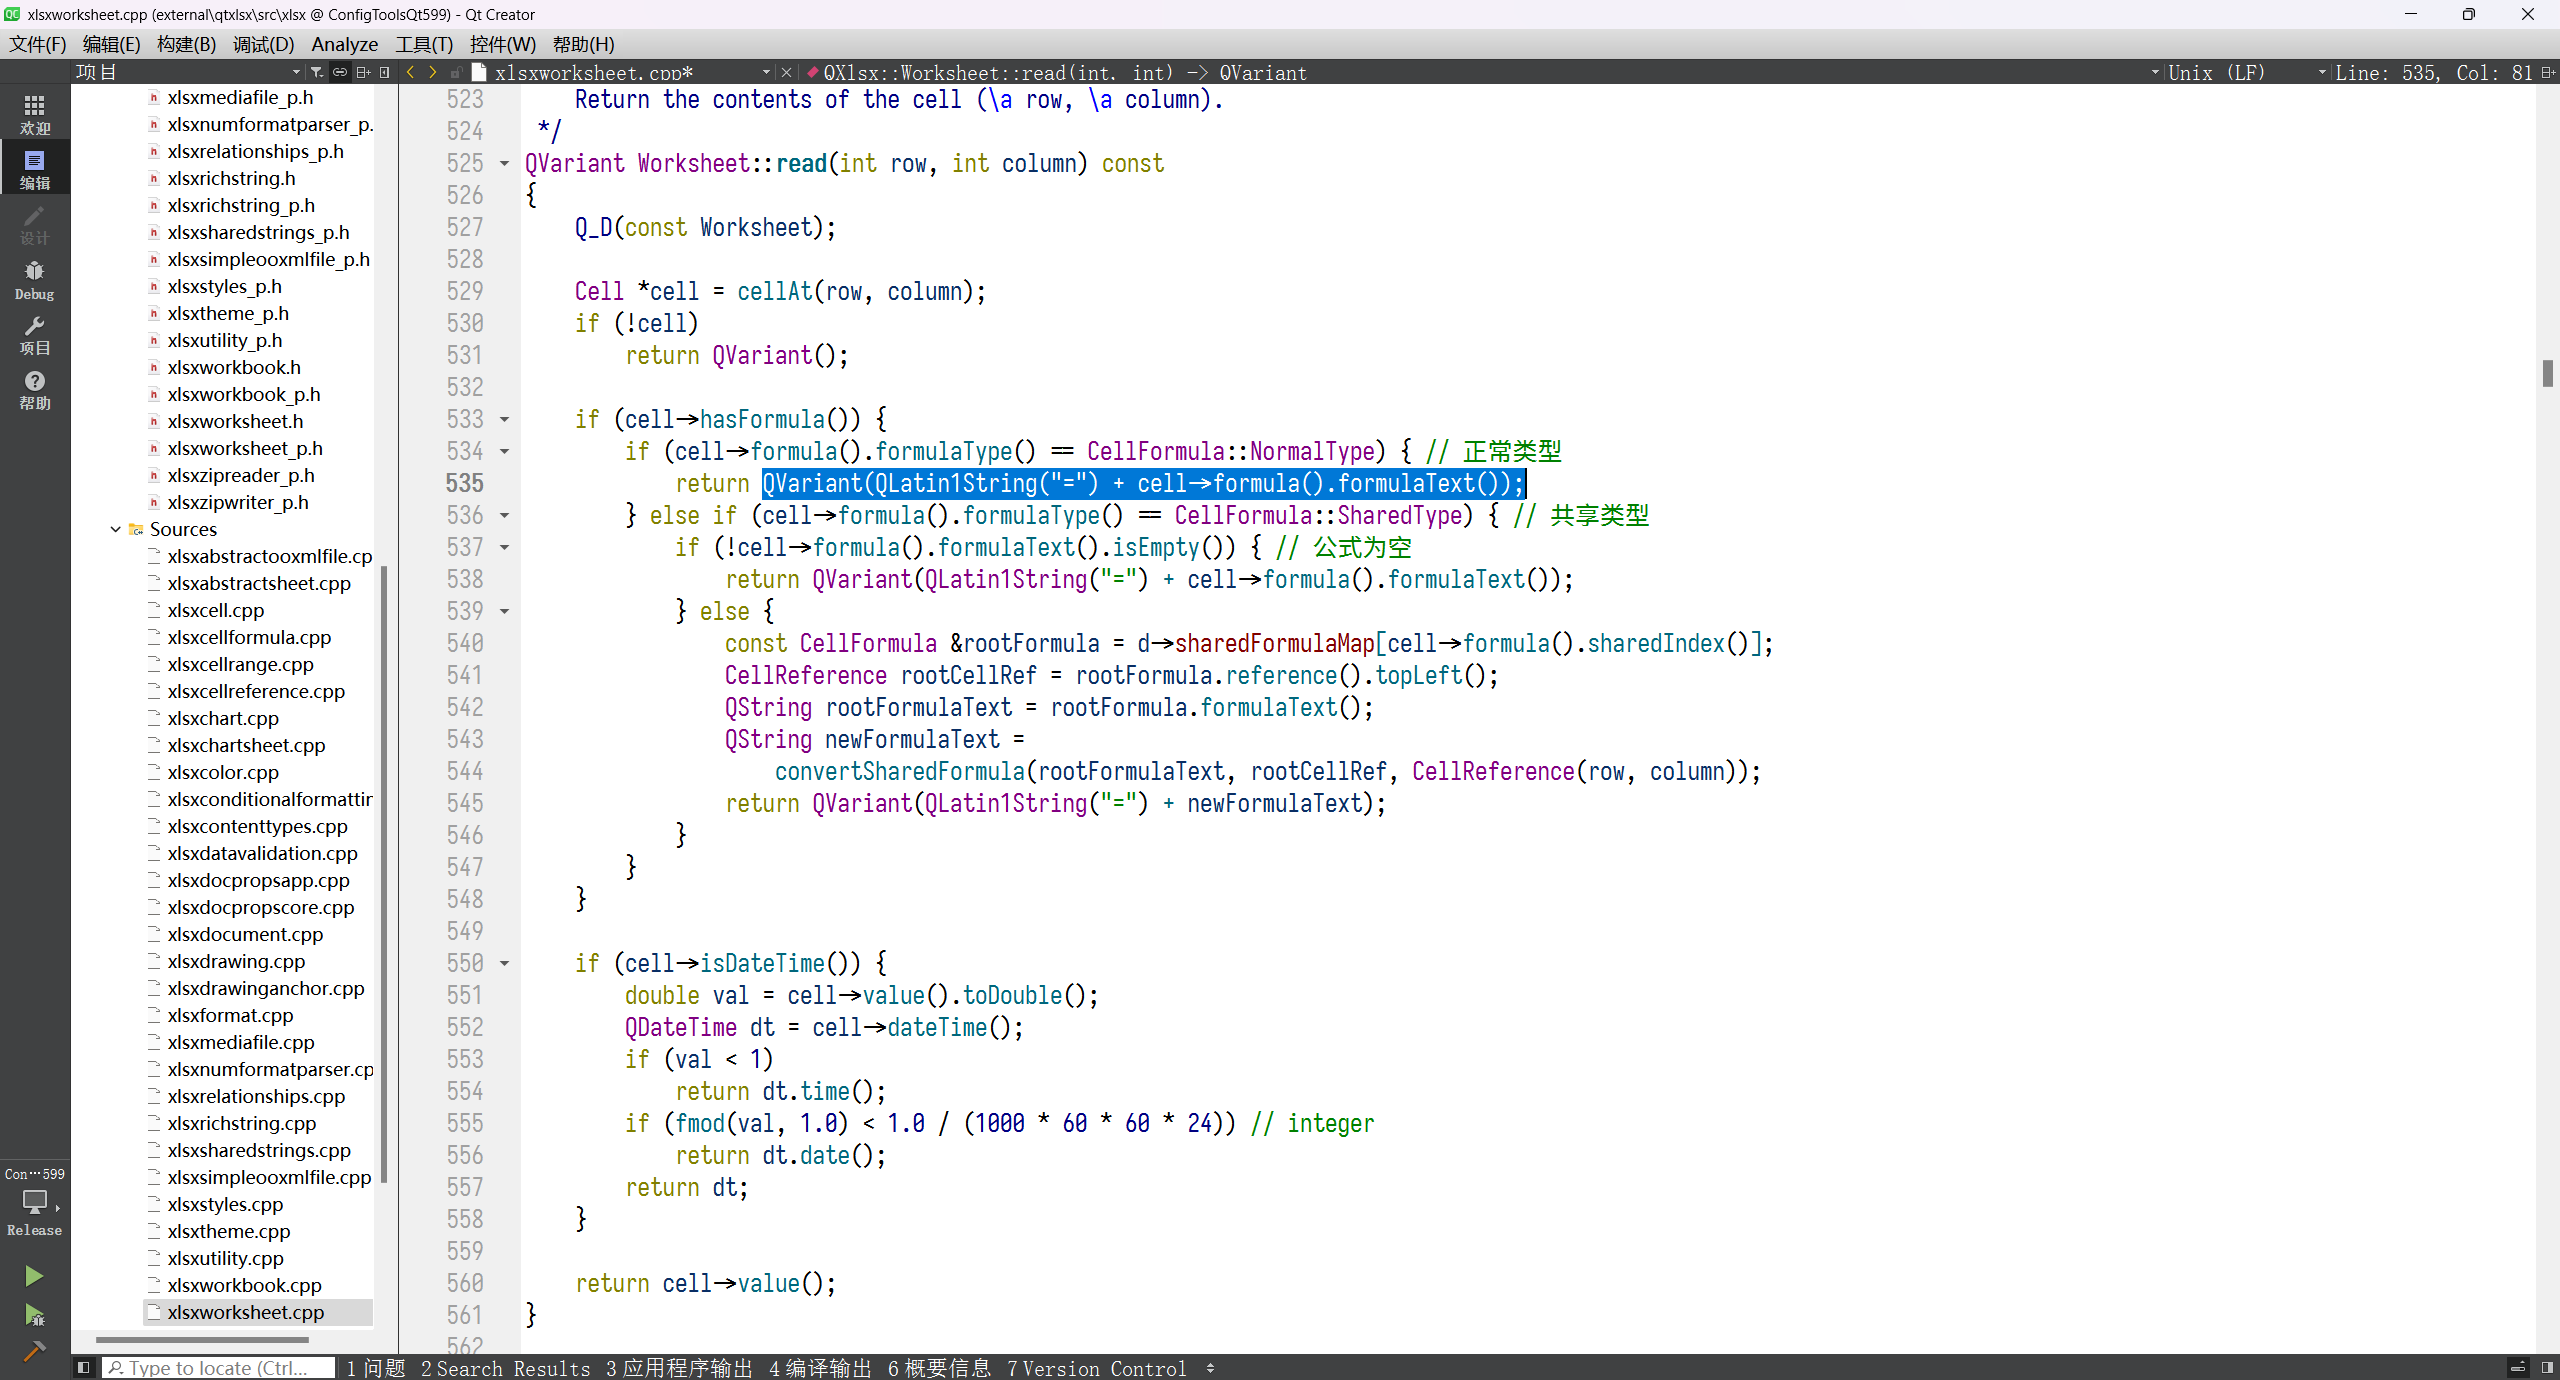Click the Release build kit selector

[x=34, y=1212]
